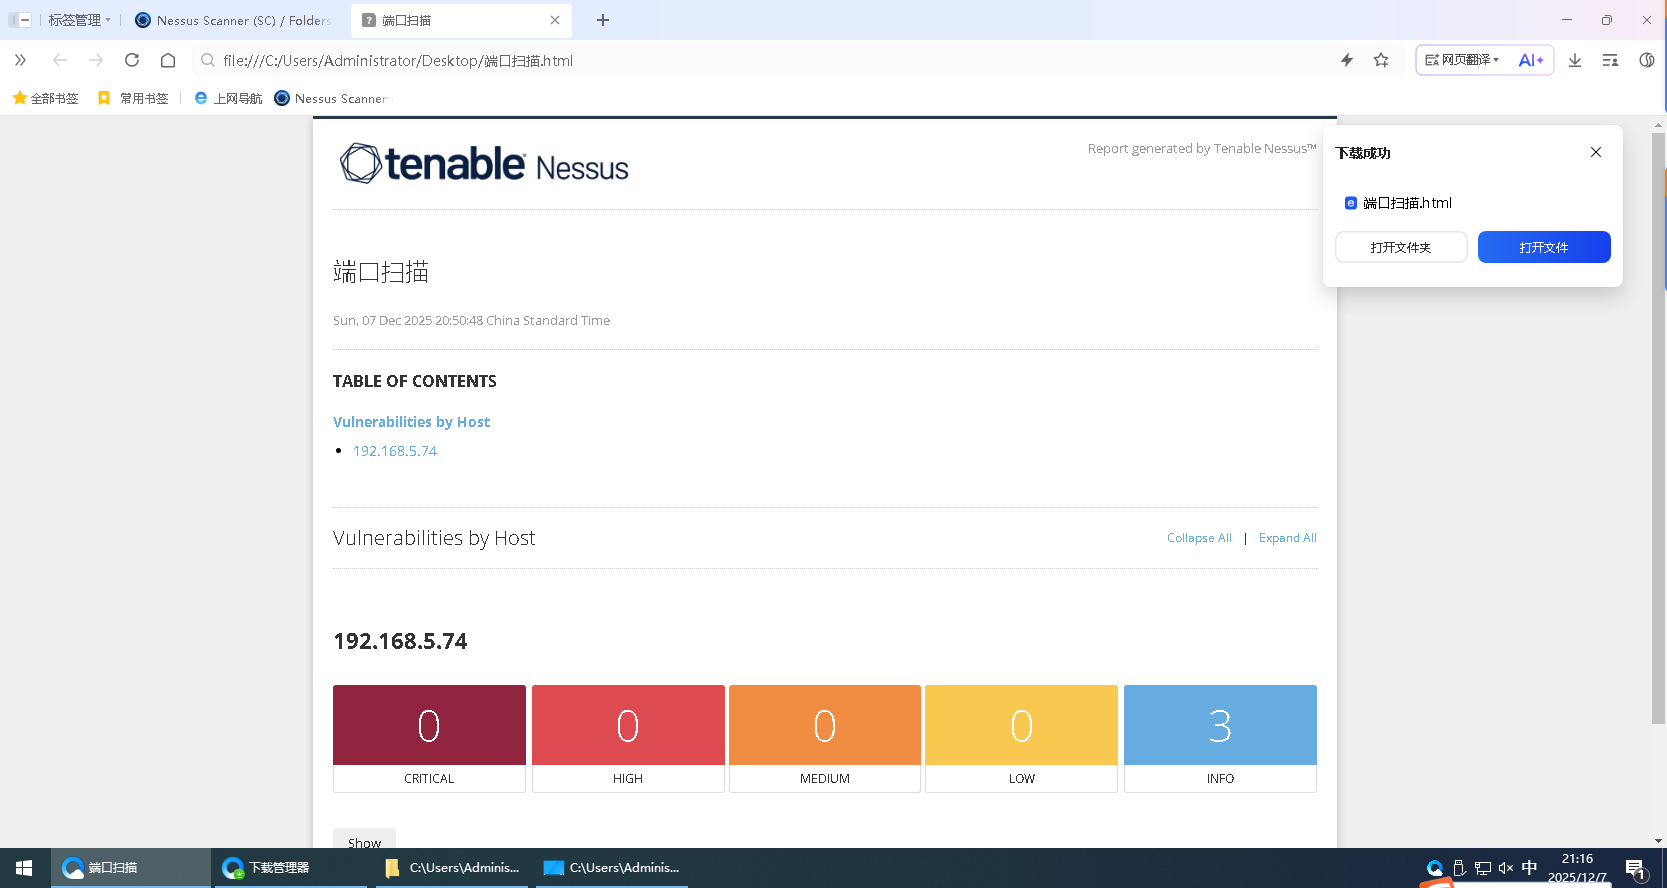Bookmark page with the star icon
The height and width of the screenshot is (888, 1667).
1381,60
